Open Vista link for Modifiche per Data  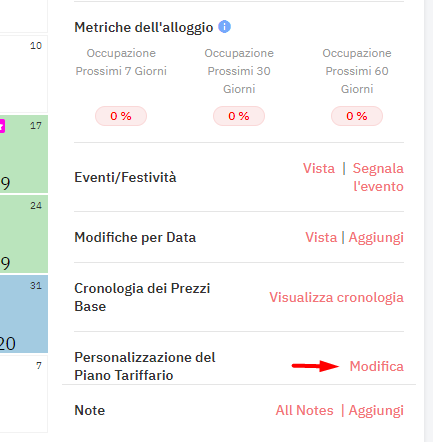(x=321, y=237)
